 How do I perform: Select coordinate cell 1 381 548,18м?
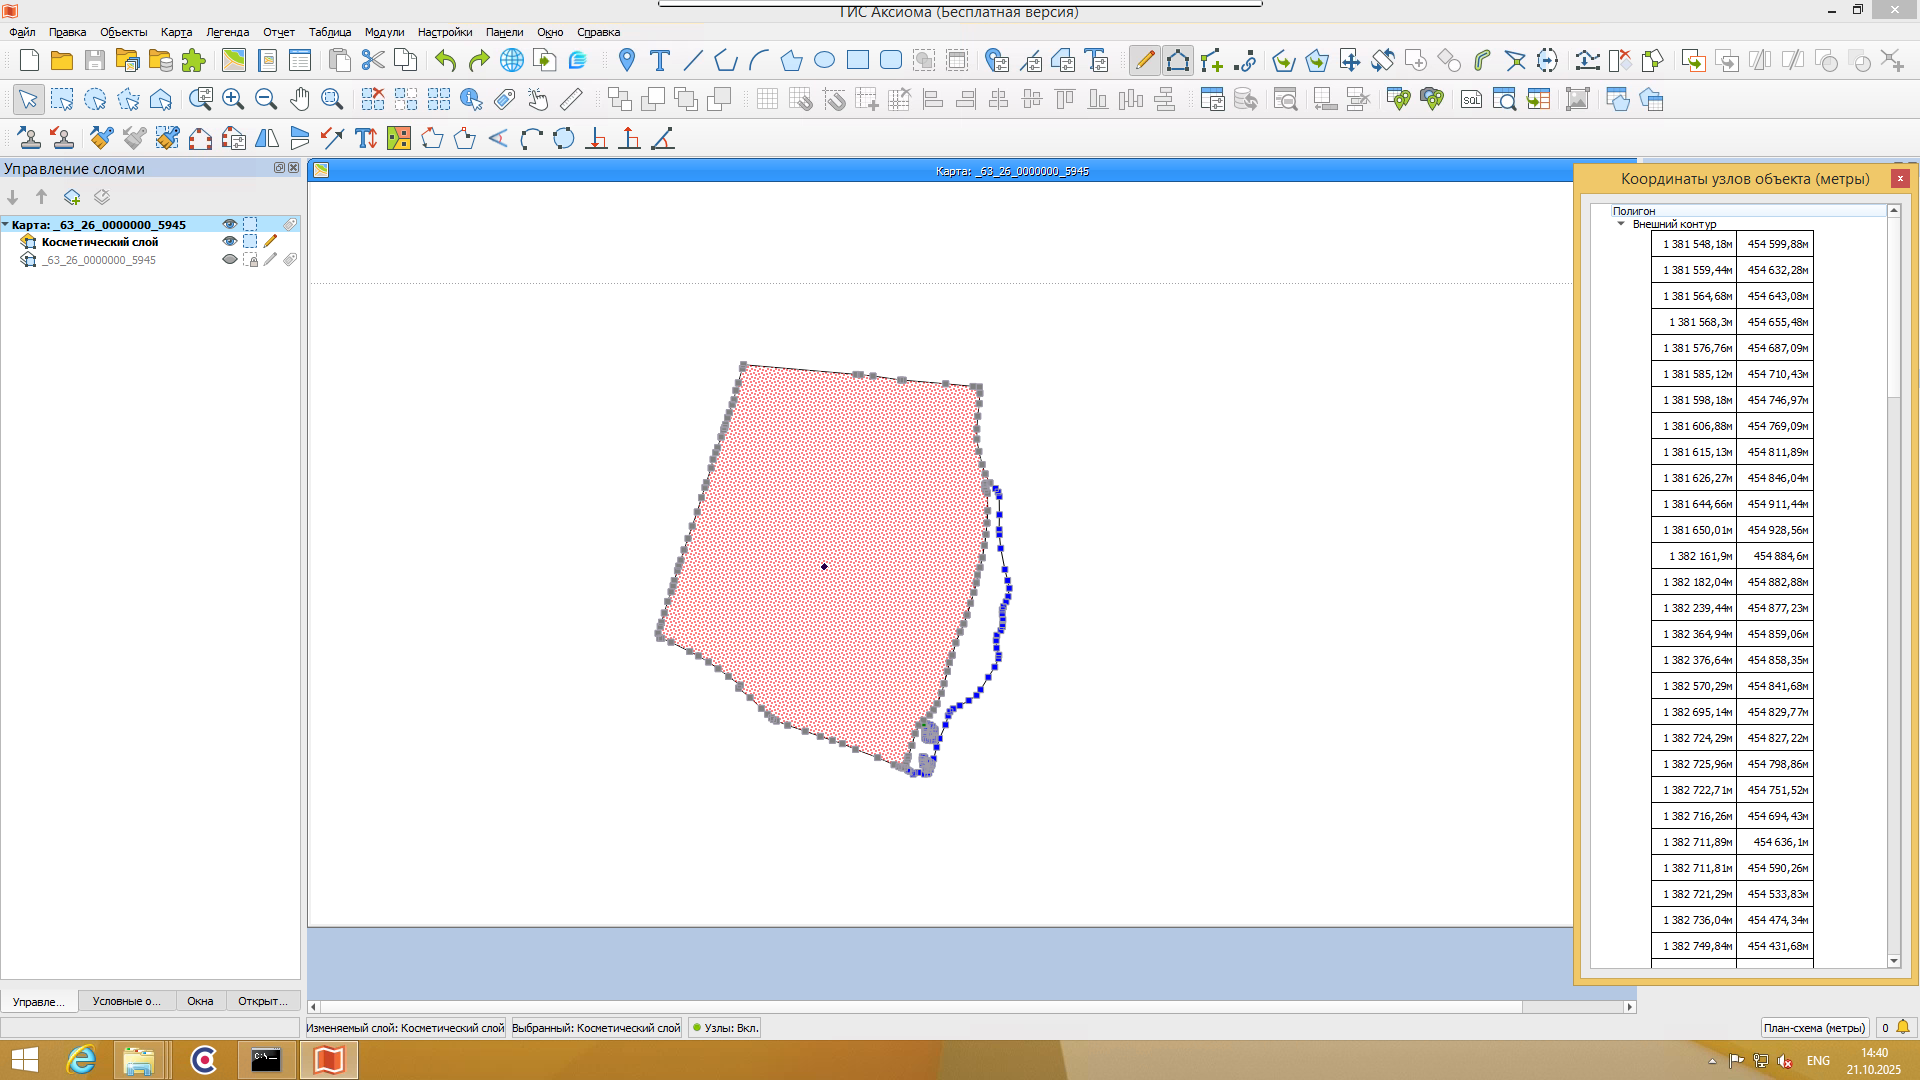(x=1695, y=243)
